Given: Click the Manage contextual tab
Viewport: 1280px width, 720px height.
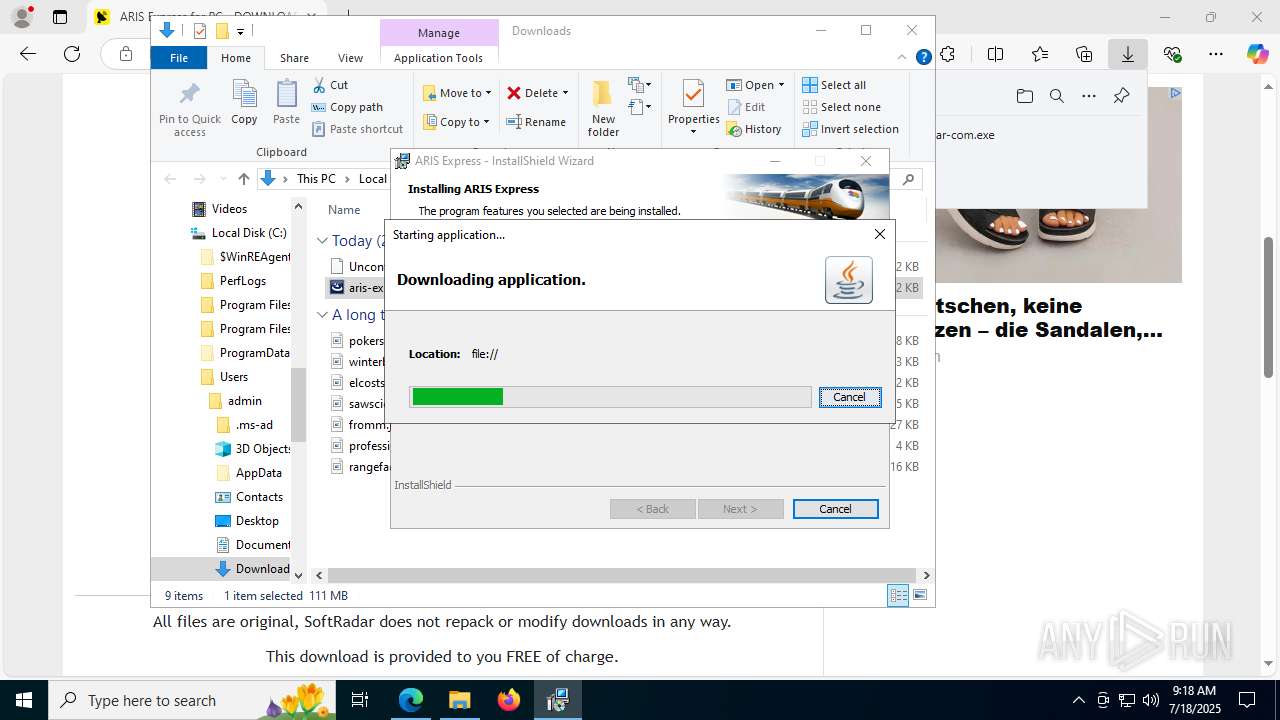Looking at the screenshot, I should (x=438, y=33).
